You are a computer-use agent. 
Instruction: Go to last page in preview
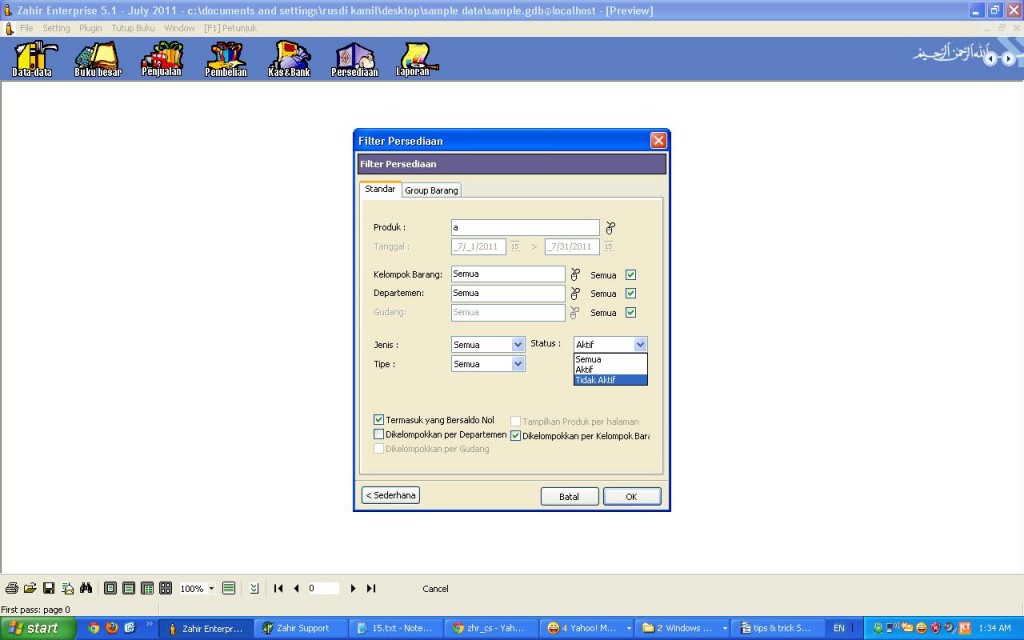371,588
